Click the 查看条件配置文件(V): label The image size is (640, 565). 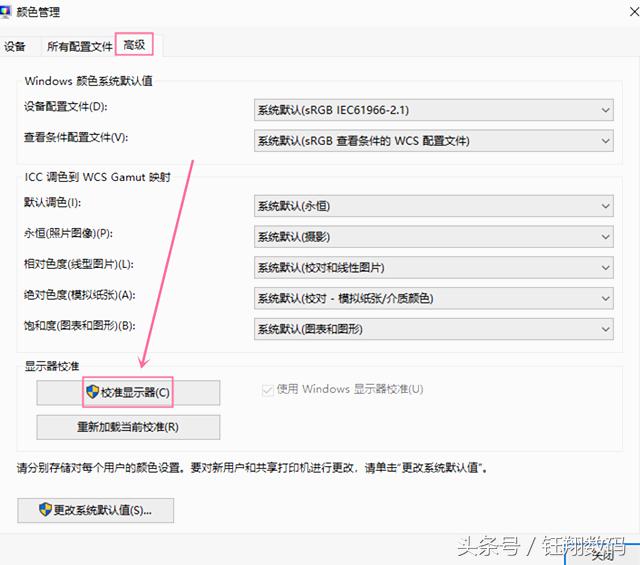[76, 138]
